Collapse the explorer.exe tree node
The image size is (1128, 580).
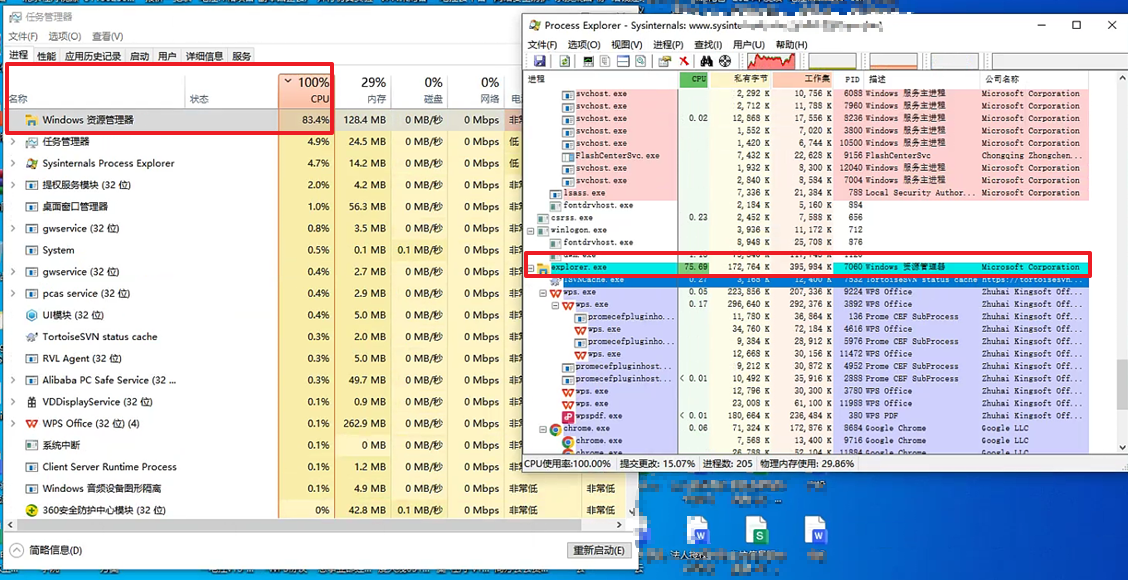tap(531, 268)
